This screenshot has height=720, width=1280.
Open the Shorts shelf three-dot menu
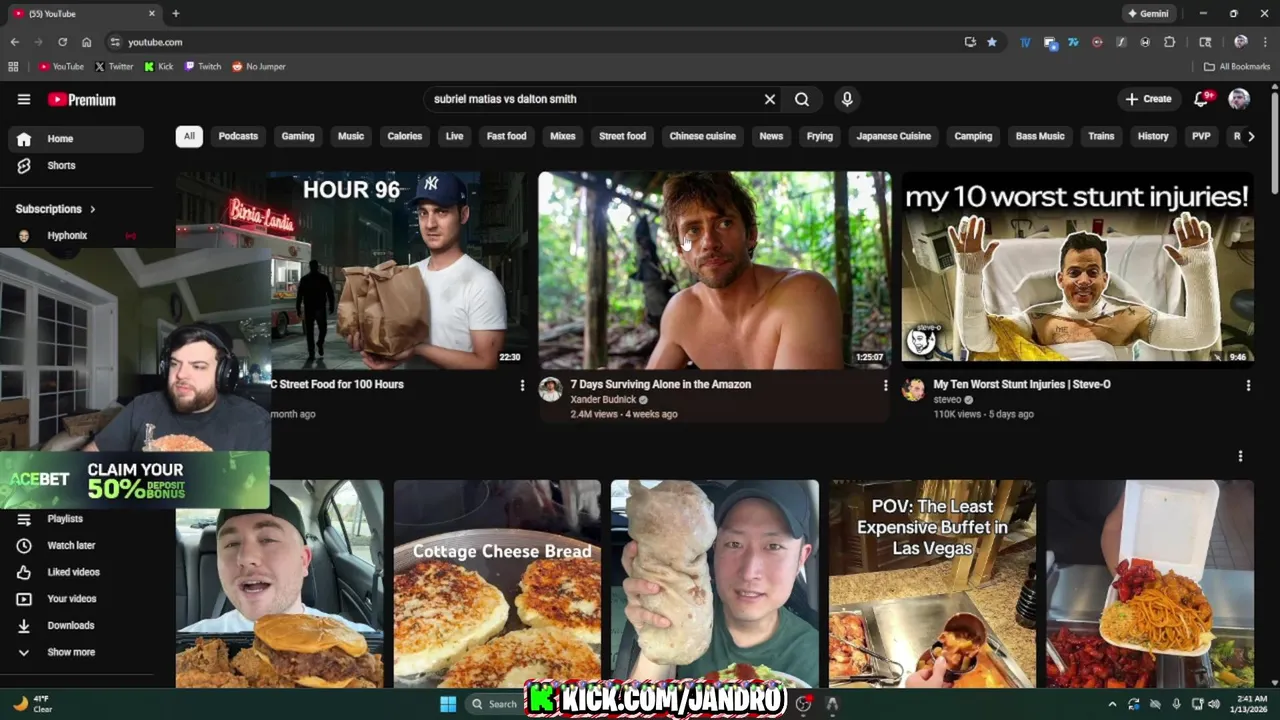(1240, 456)
